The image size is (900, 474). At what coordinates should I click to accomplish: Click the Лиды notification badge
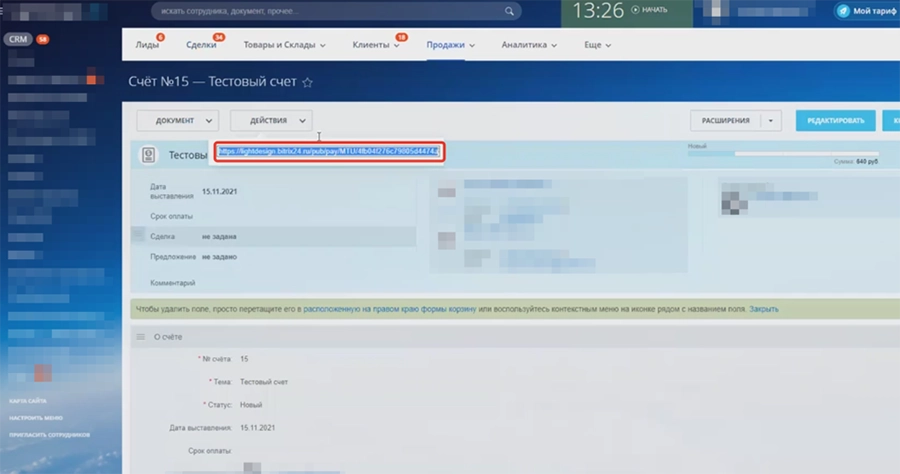pos(161,38)
